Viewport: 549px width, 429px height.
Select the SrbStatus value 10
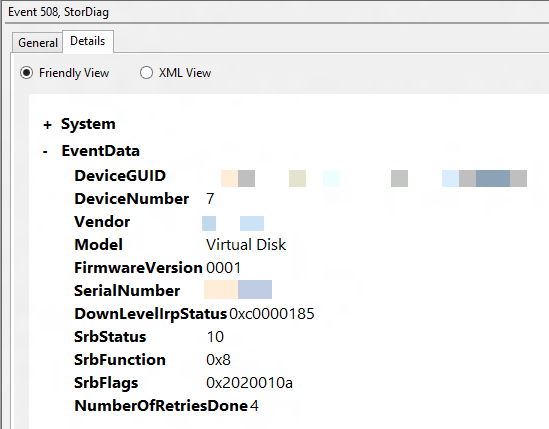pyautogui.click(x=215, y=337)
